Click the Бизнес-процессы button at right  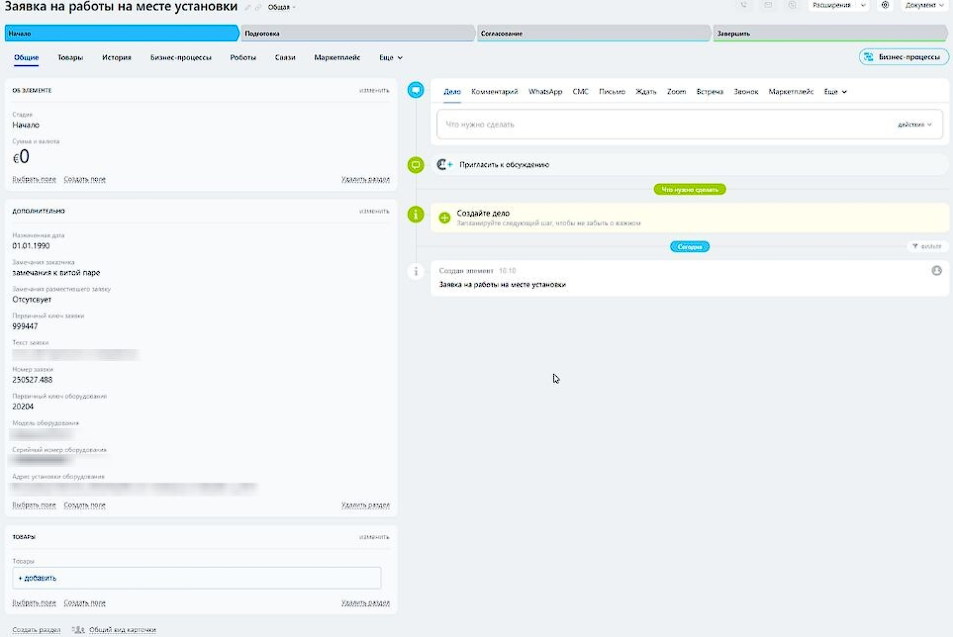pyautogui.click(x=904, y=57)
